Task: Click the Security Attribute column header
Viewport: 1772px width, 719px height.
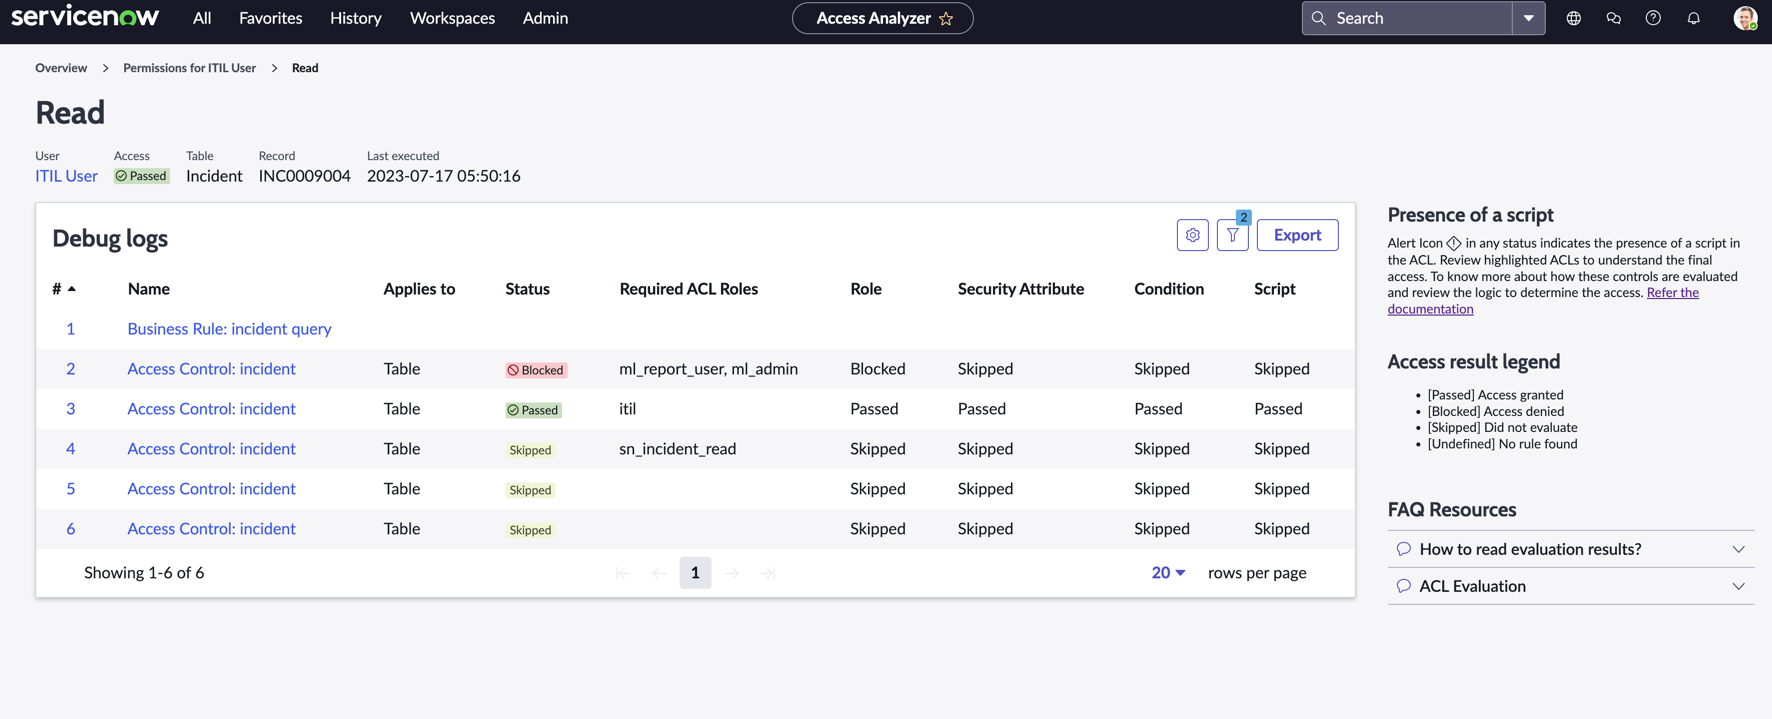Action: click(1020, 289)
